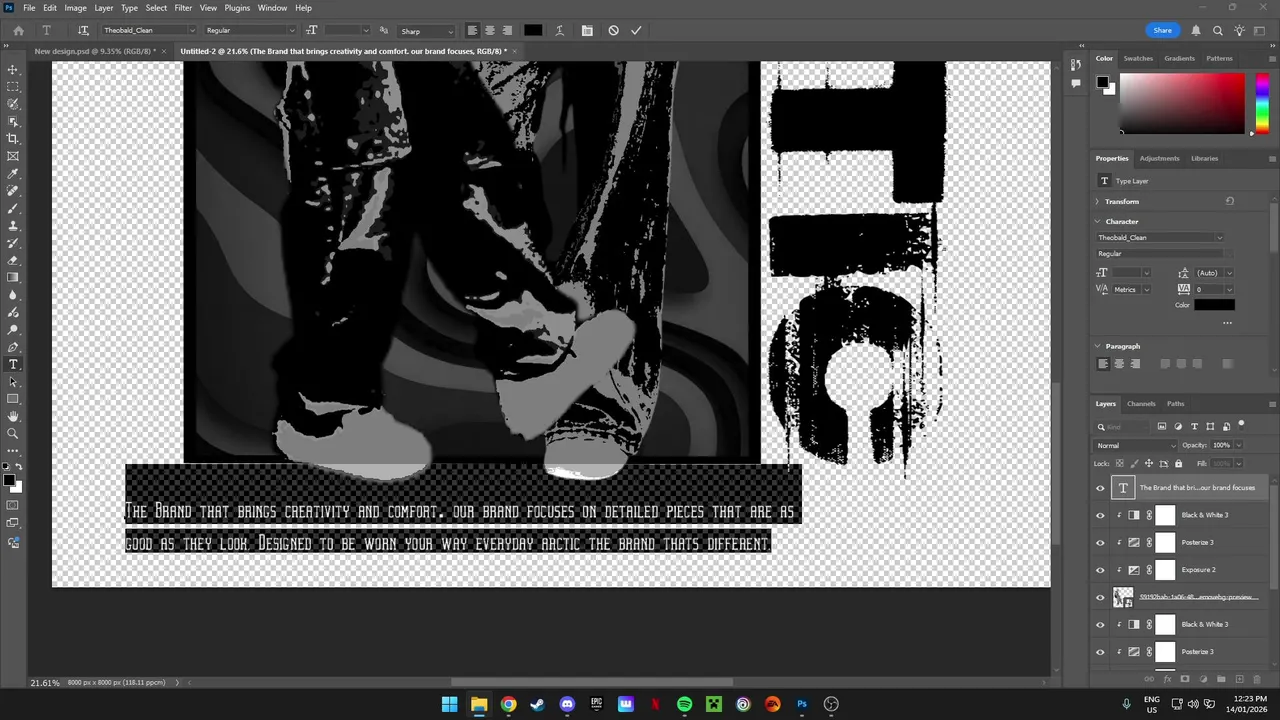Viewport: 1280px width, 720px height.
Task: Open the Plugins menu
Action: pos(237,8)
